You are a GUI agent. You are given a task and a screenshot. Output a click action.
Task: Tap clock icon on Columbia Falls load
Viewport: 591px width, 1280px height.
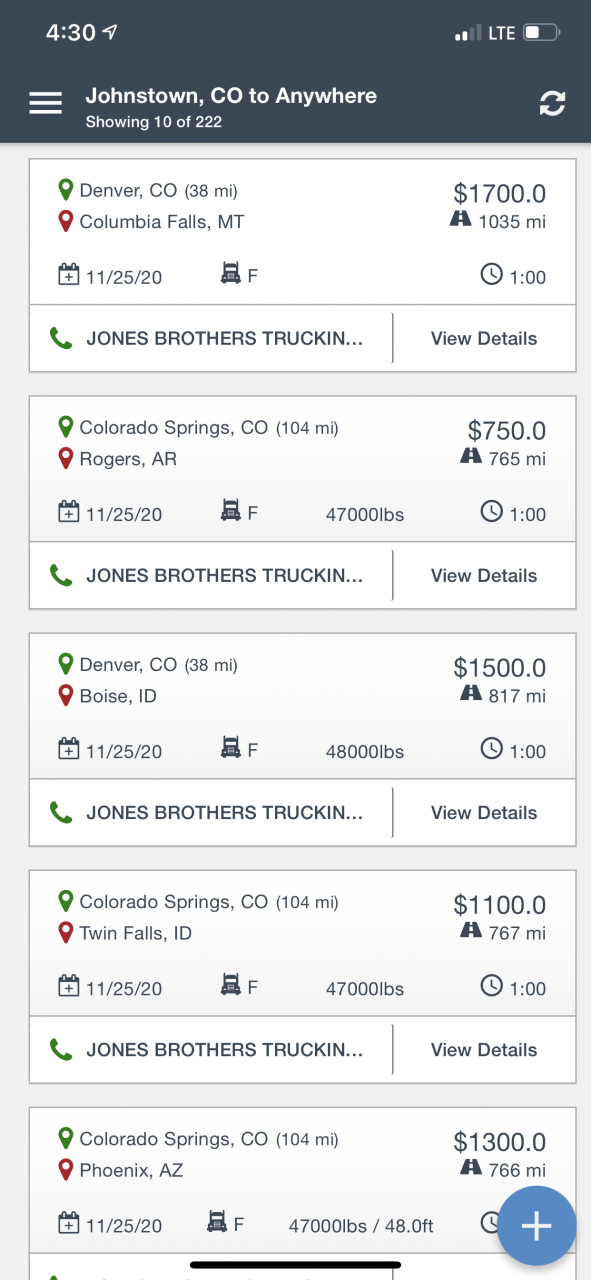[x=491, y=276]
